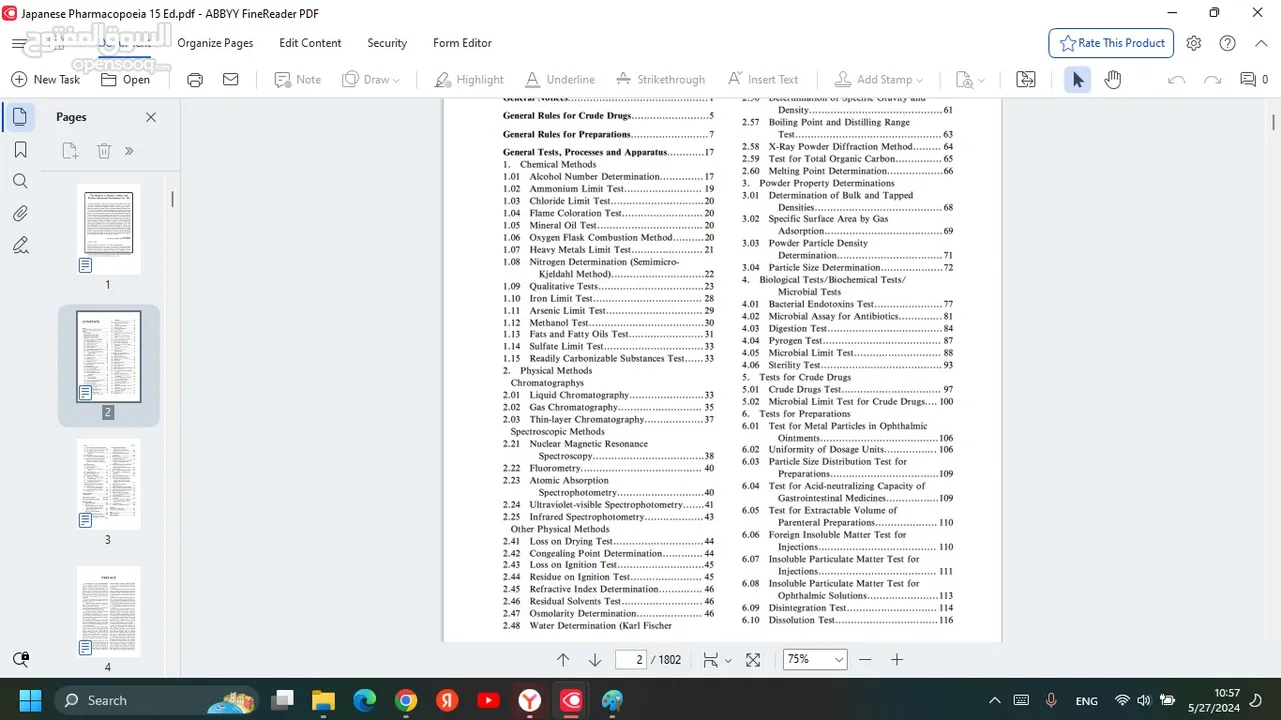Open the comments panel icon
The image size is (1281, 720).
point(1254,80)
